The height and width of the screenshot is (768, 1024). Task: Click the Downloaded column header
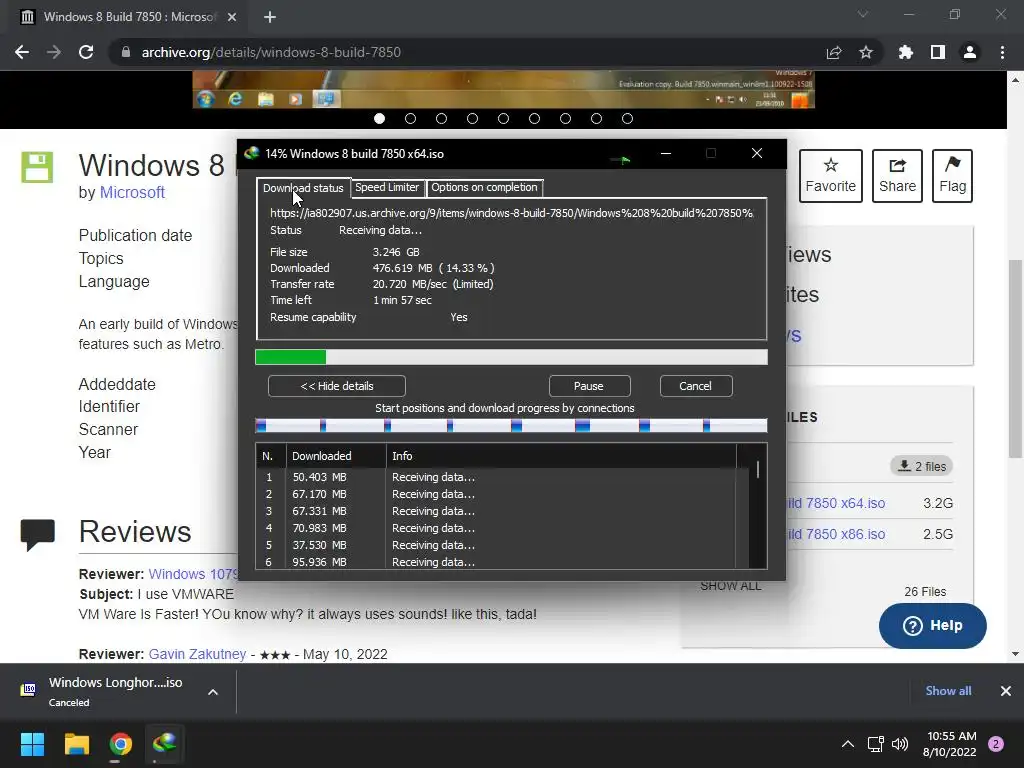click(x=336, y=456)
